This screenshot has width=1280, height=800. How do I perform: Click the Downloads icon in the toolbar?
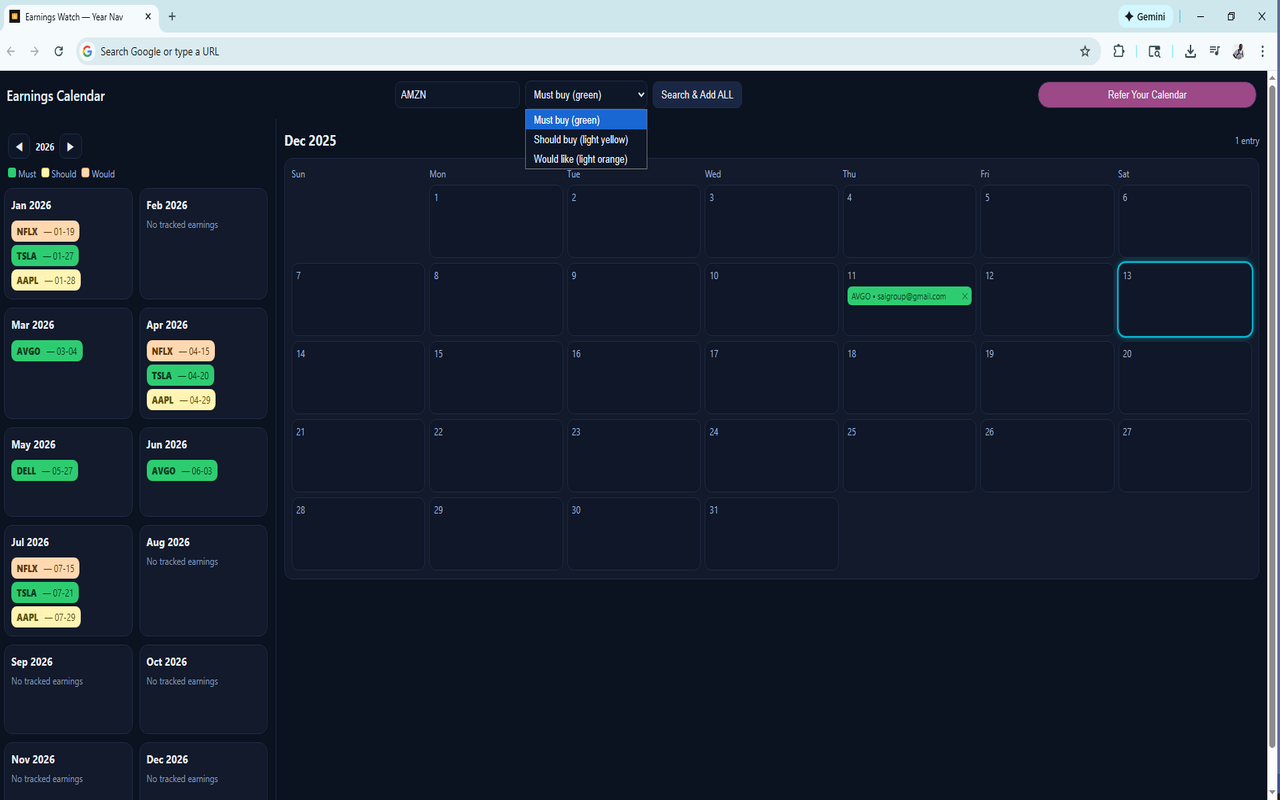point(1190,51)
